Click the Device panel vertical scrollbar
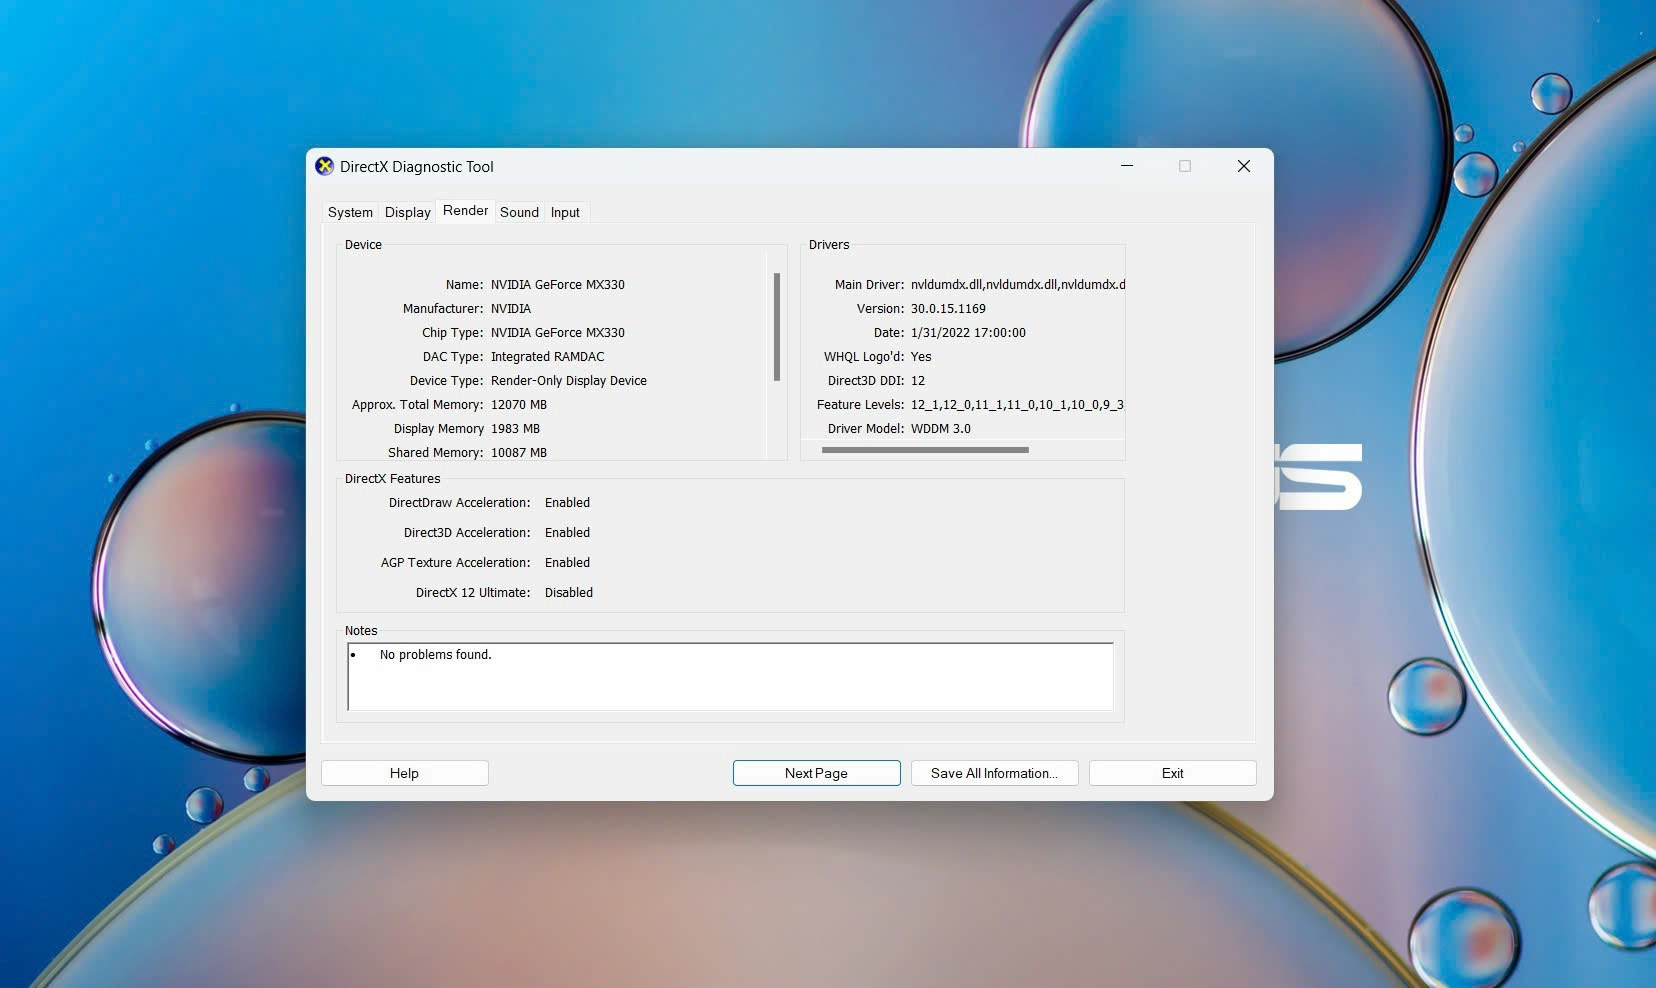Viewport: 1656px width, 988px height. [x=777, y=327]
